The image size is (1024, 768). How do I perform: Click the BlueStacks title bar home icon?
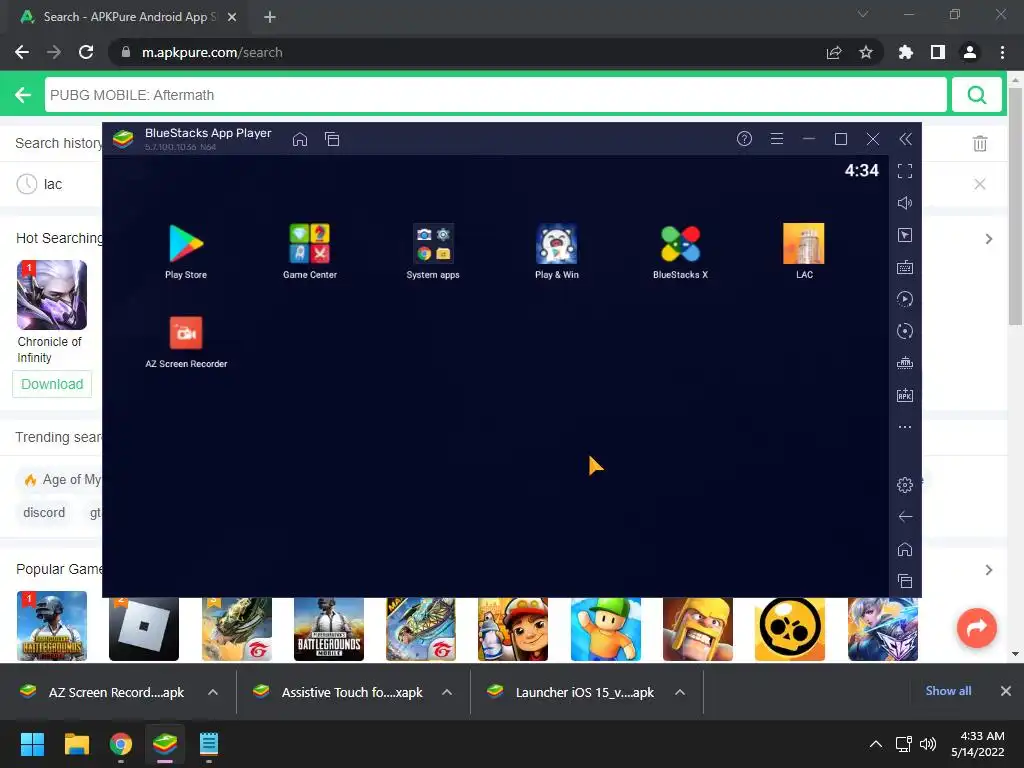300,139
